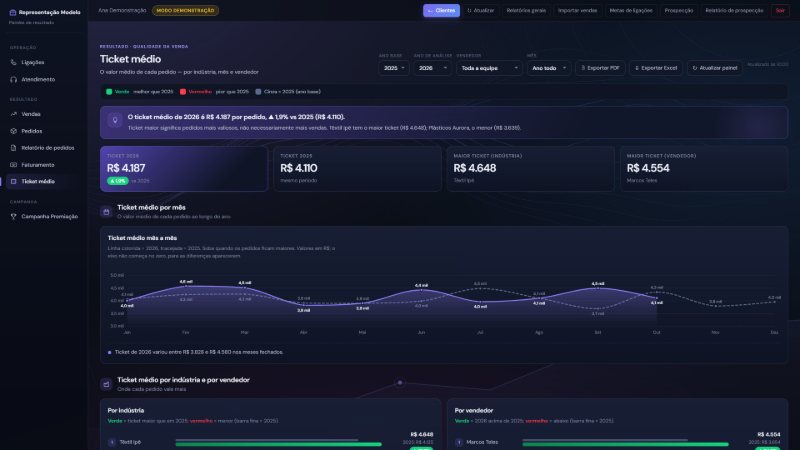Screen dimensions: 800x450
Task: Click Relatórios gerais in the top bar
Action: pyautogui.click(x=526, y=11)
